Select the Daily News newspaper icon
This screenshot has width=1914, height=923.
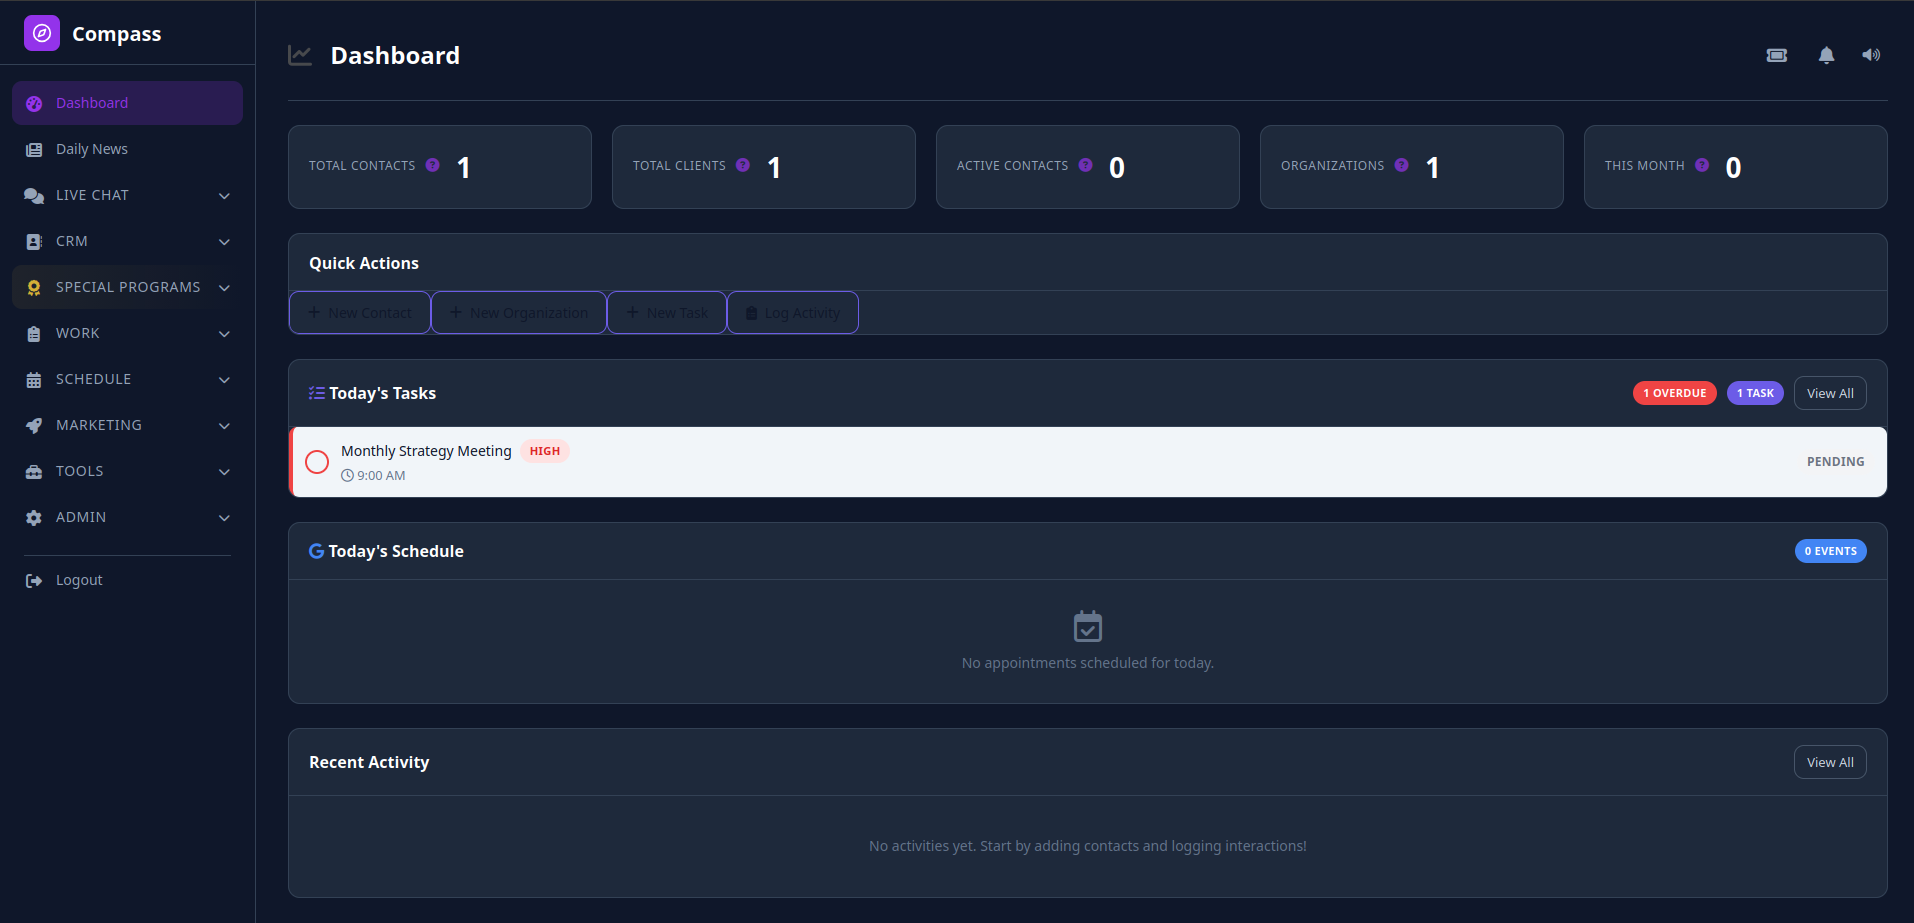click(x=33, y=148)
